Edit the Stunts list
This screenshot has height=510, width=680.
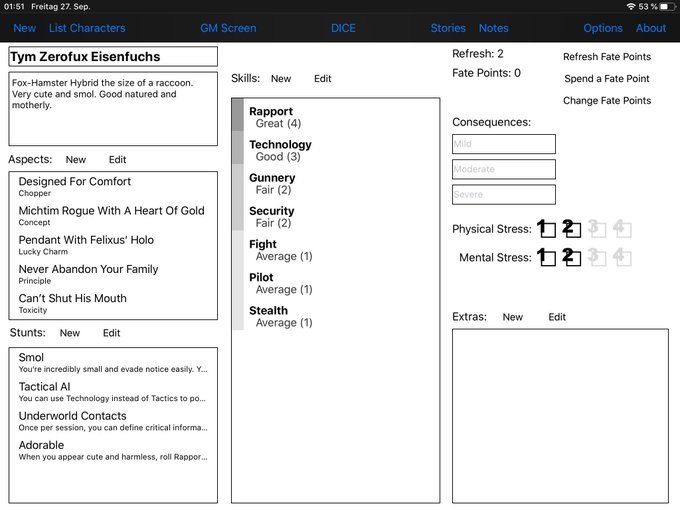pyautogui.click(x=111, y=333)
